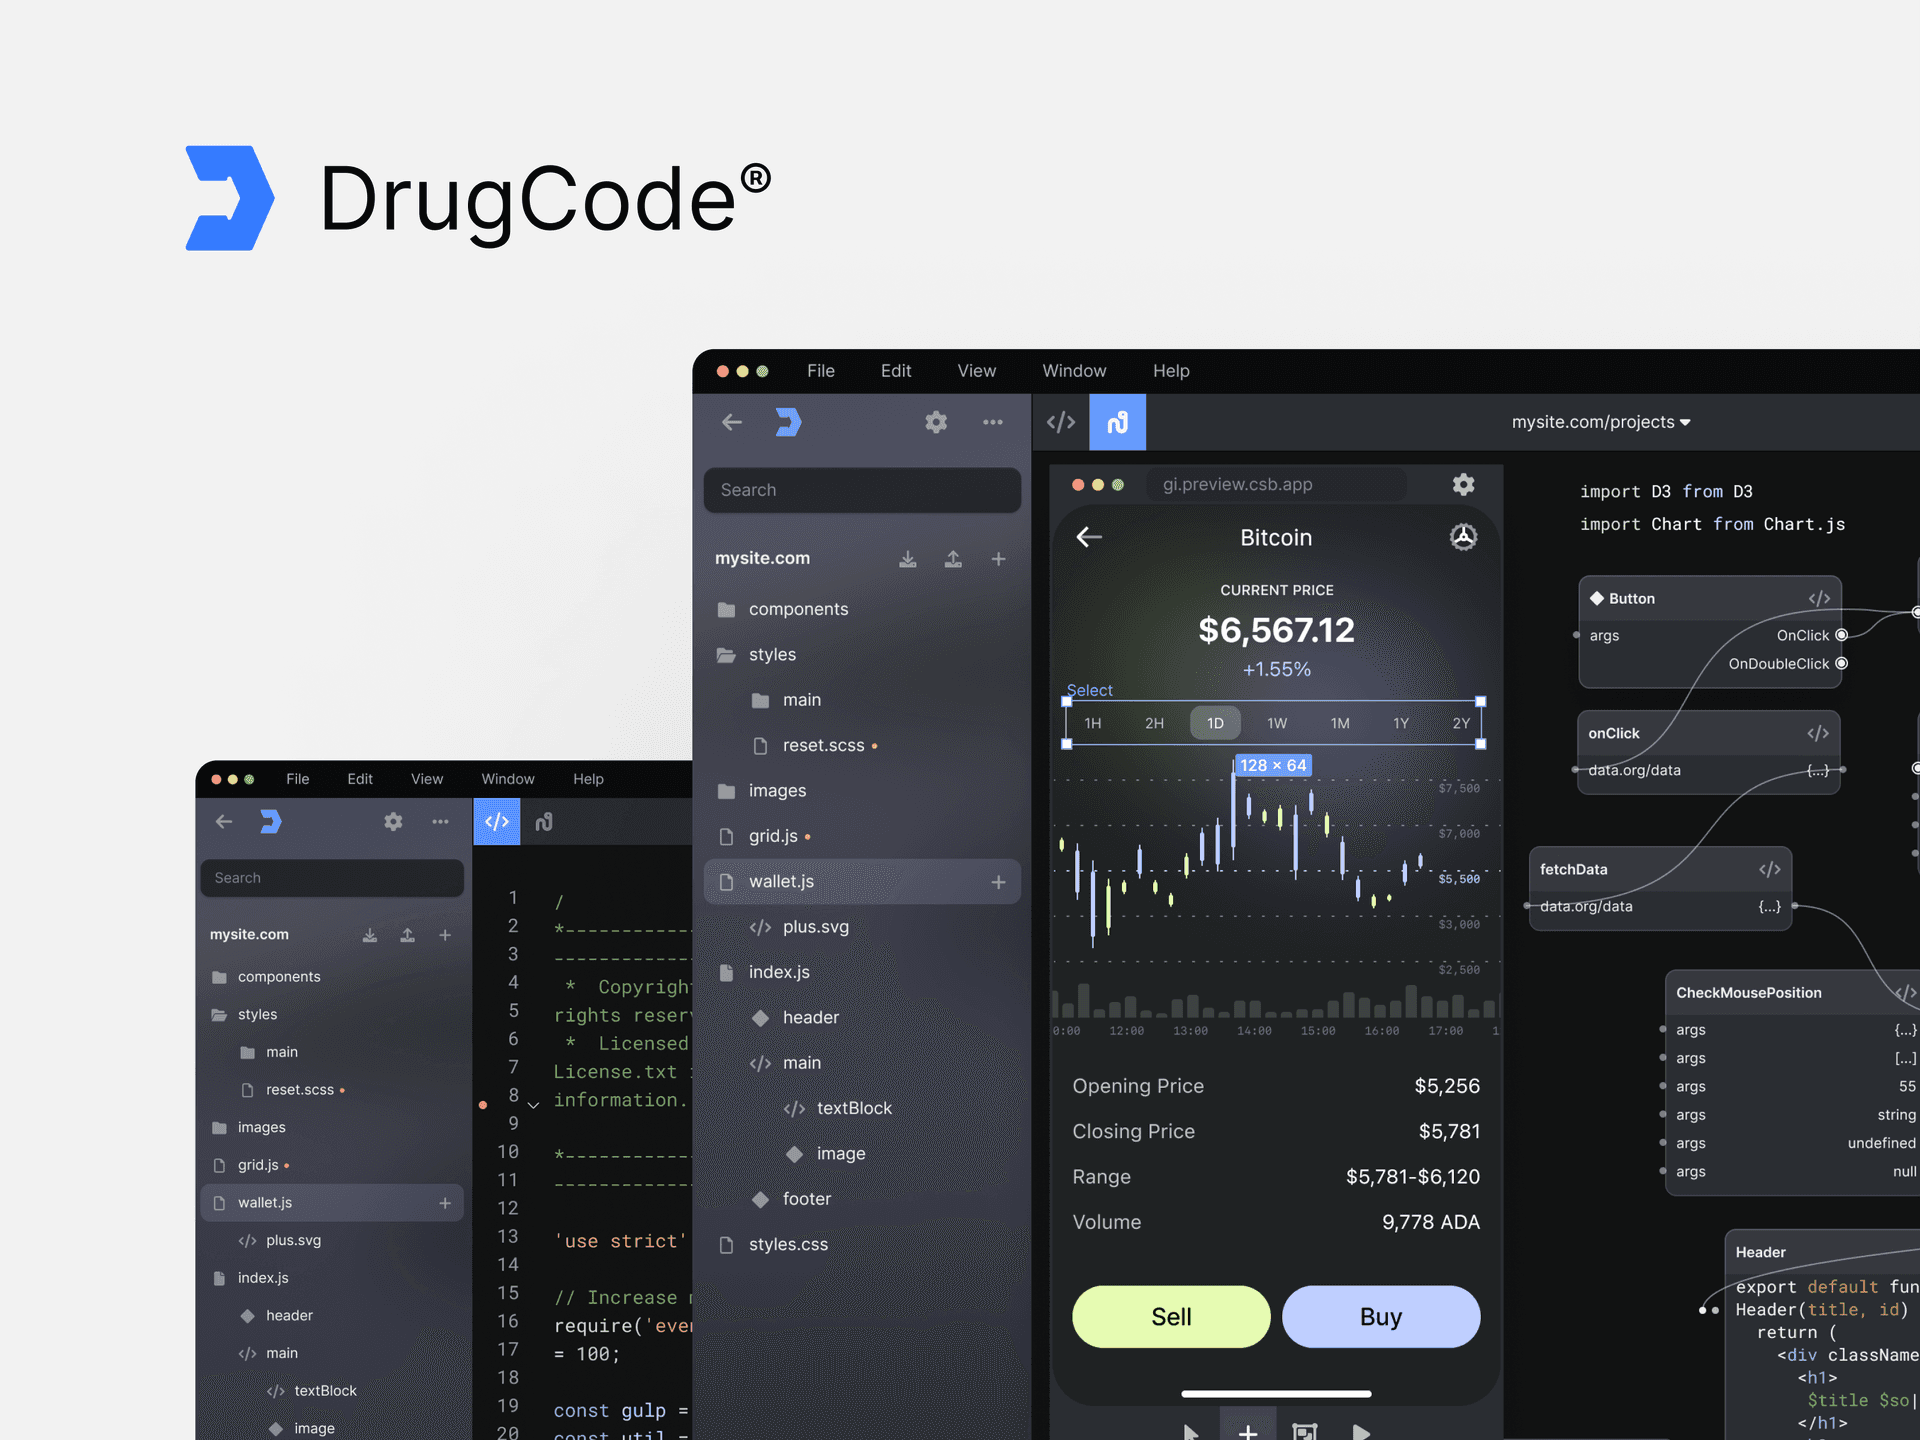Click the frame tool below the preview
Viewport: 1920px width, 1440px height.
[1304, 1432]
